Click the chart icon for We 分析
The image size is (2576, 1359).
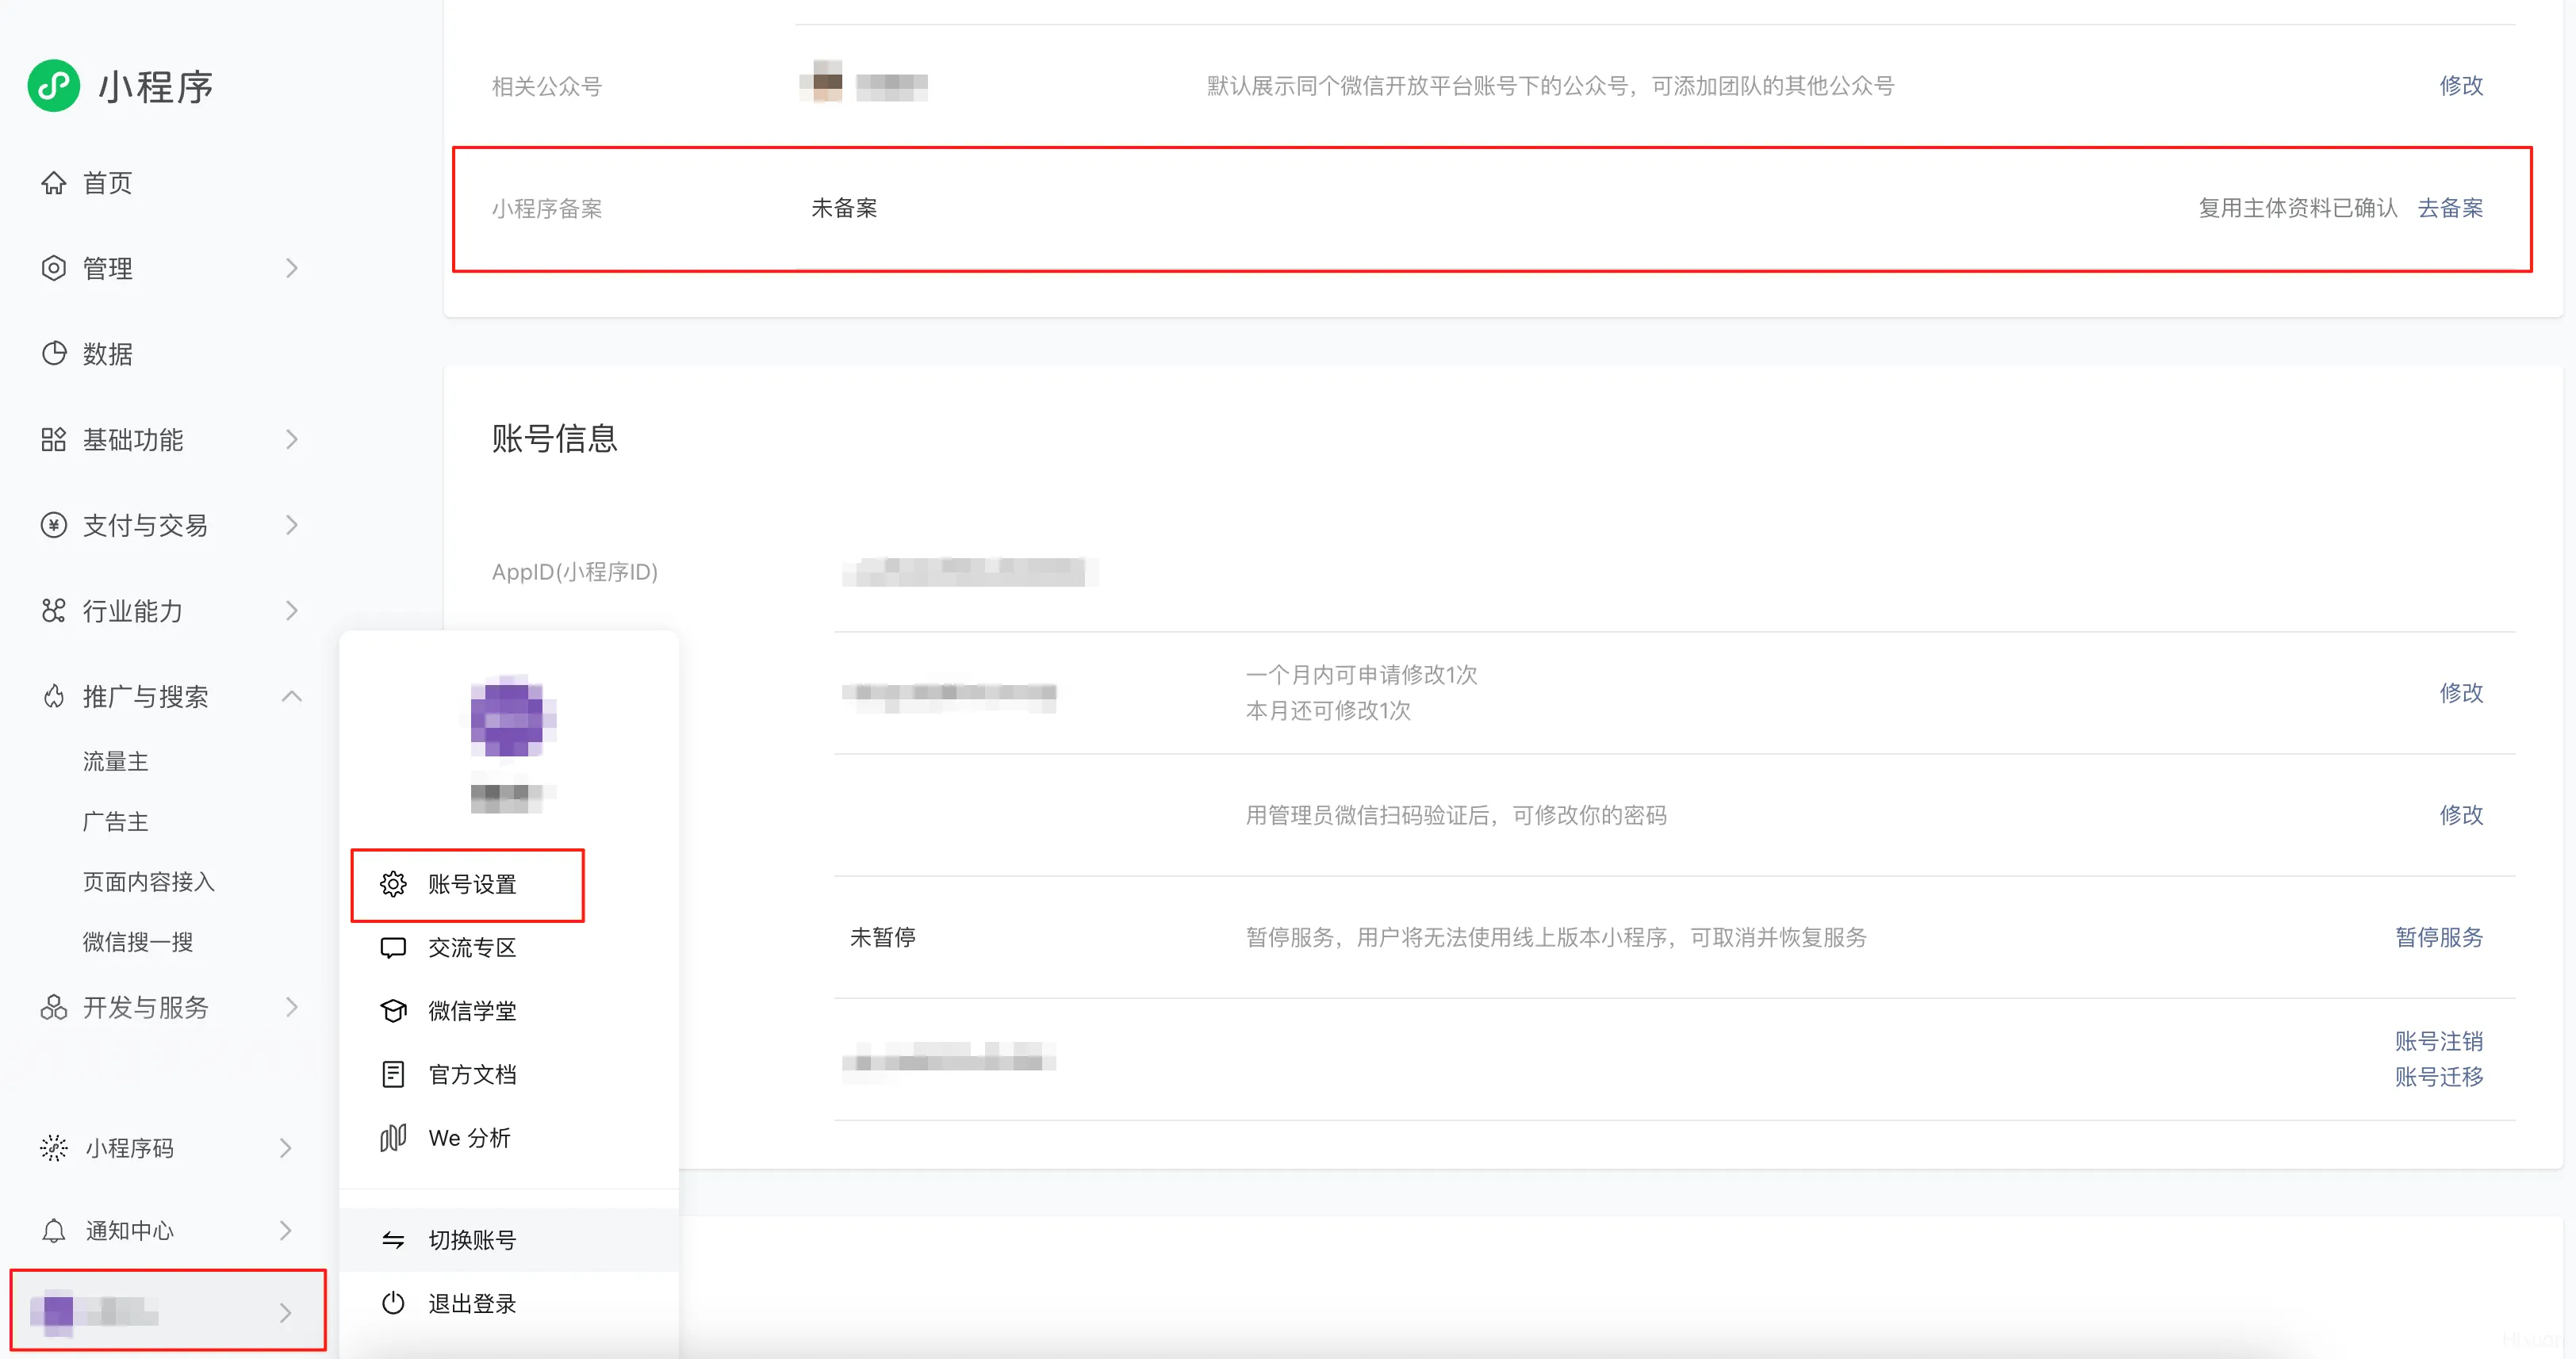point(393,1138)
